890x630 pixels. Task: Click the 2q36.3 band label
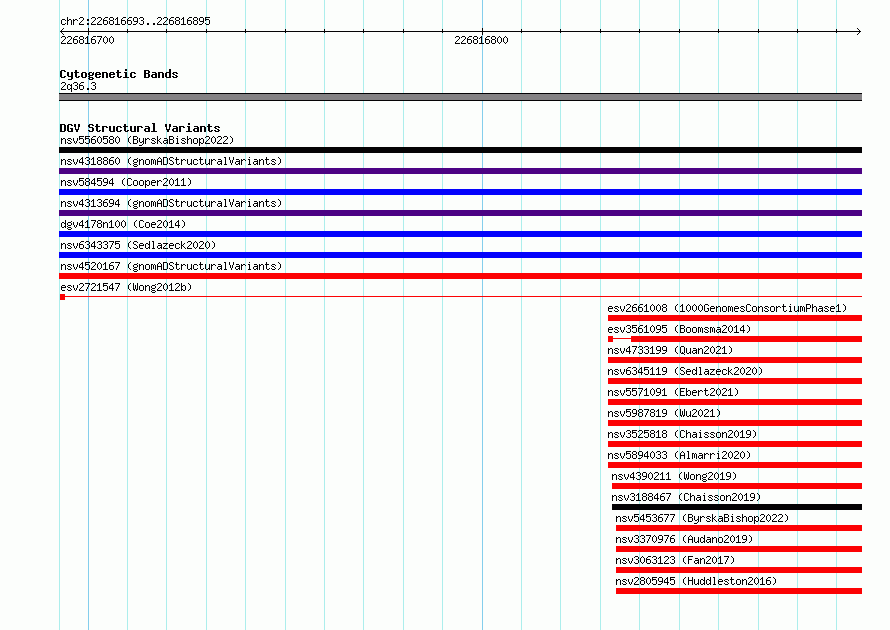click(x=78, y=86)
